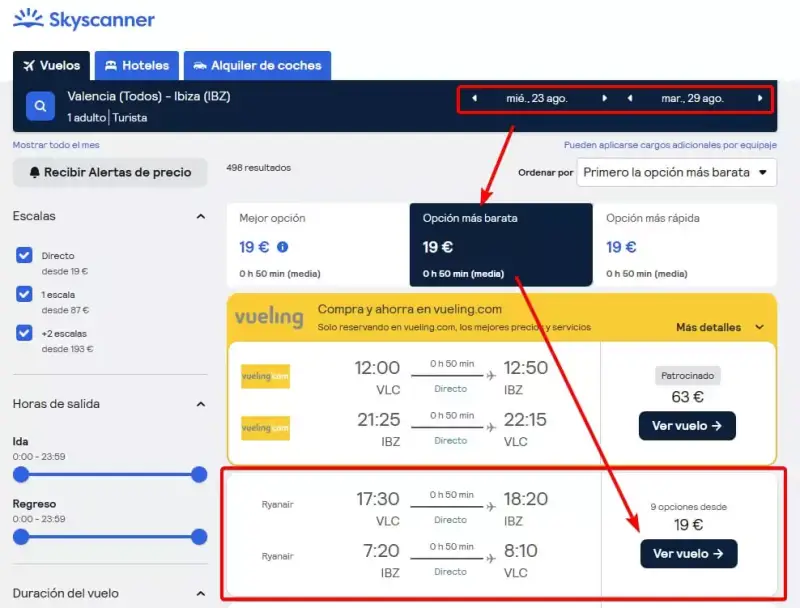Click the info icon beside Mejor opción price
The width and height of the screenshot is (800, 608).
282,247
